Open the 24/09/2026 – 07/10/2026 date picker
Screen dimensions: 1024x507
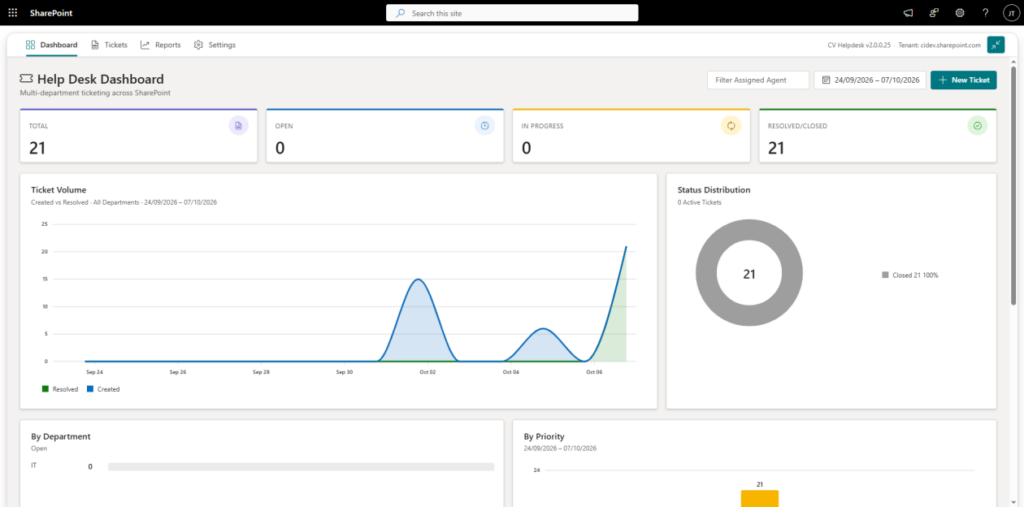click(870, 80)
